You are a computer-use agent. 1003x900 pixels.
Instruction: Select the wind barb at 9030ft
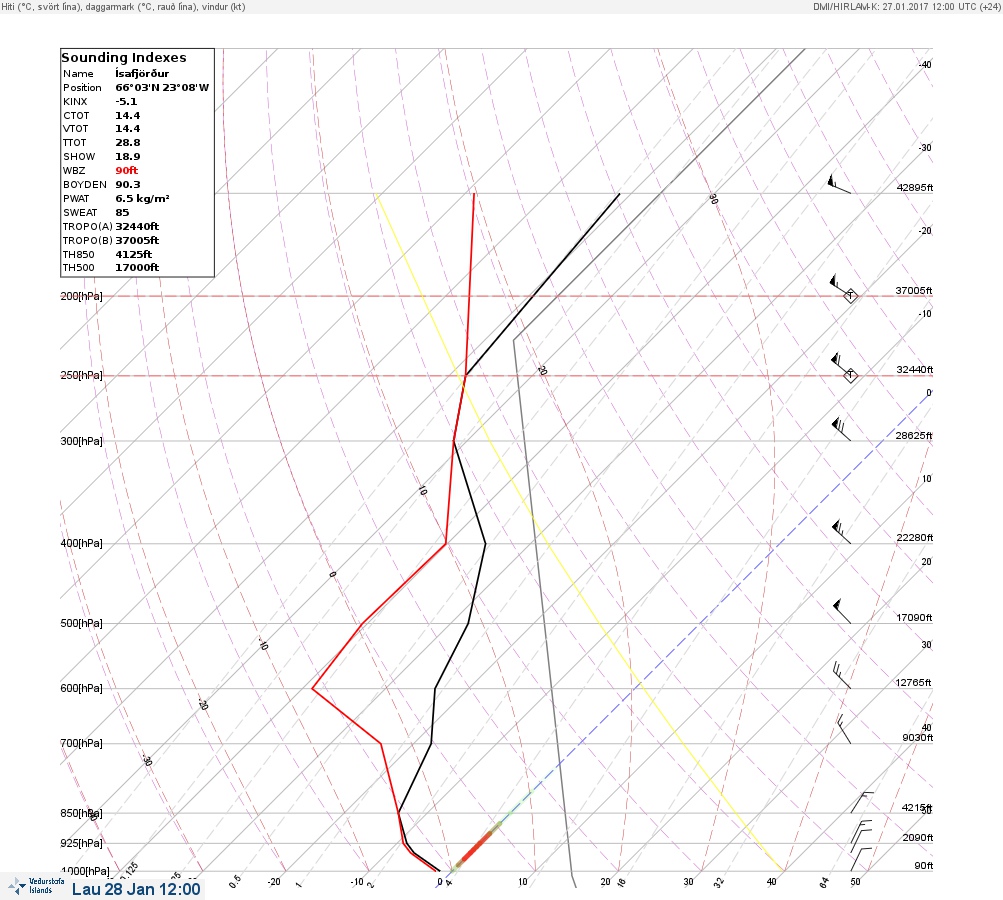click(x=844, y=729)
